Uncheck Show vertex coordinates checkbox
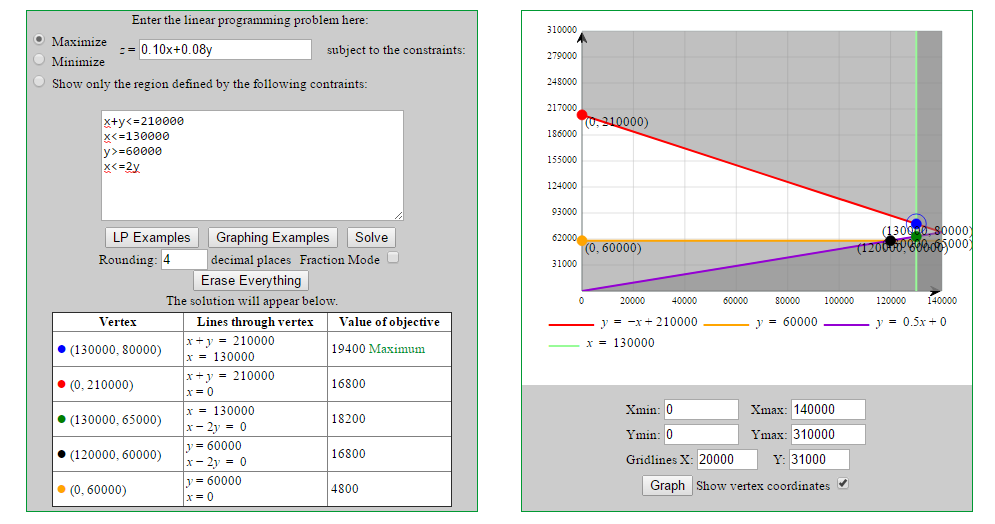This screenshot has height=524, width=995. [x=843, y=484]
